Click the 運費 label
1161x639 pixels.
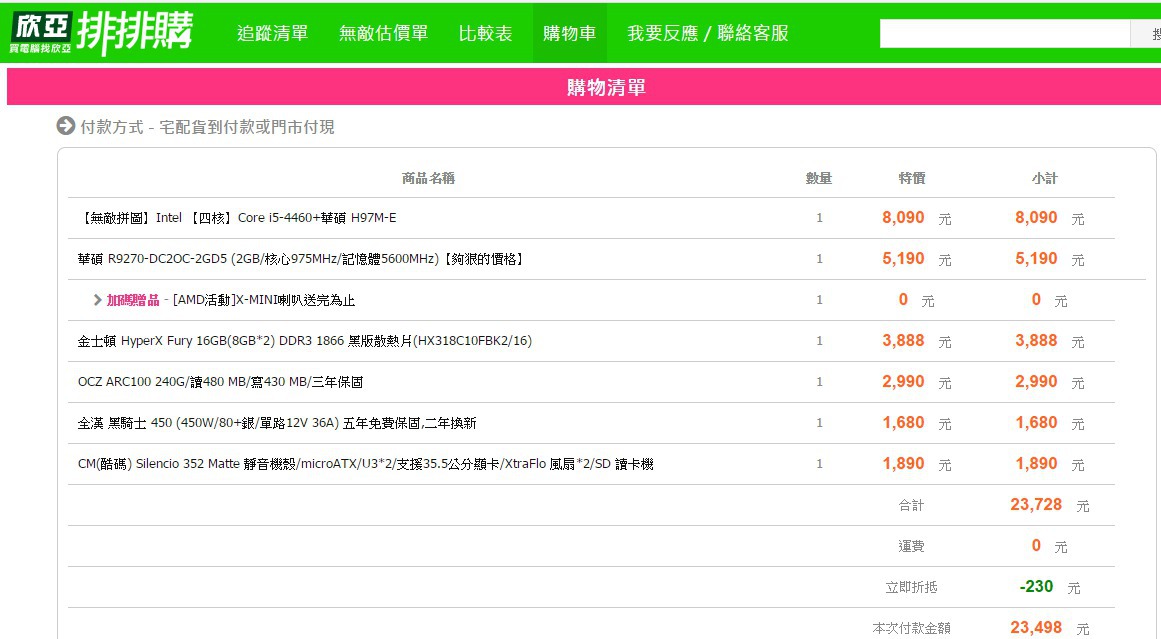(911, 546)
